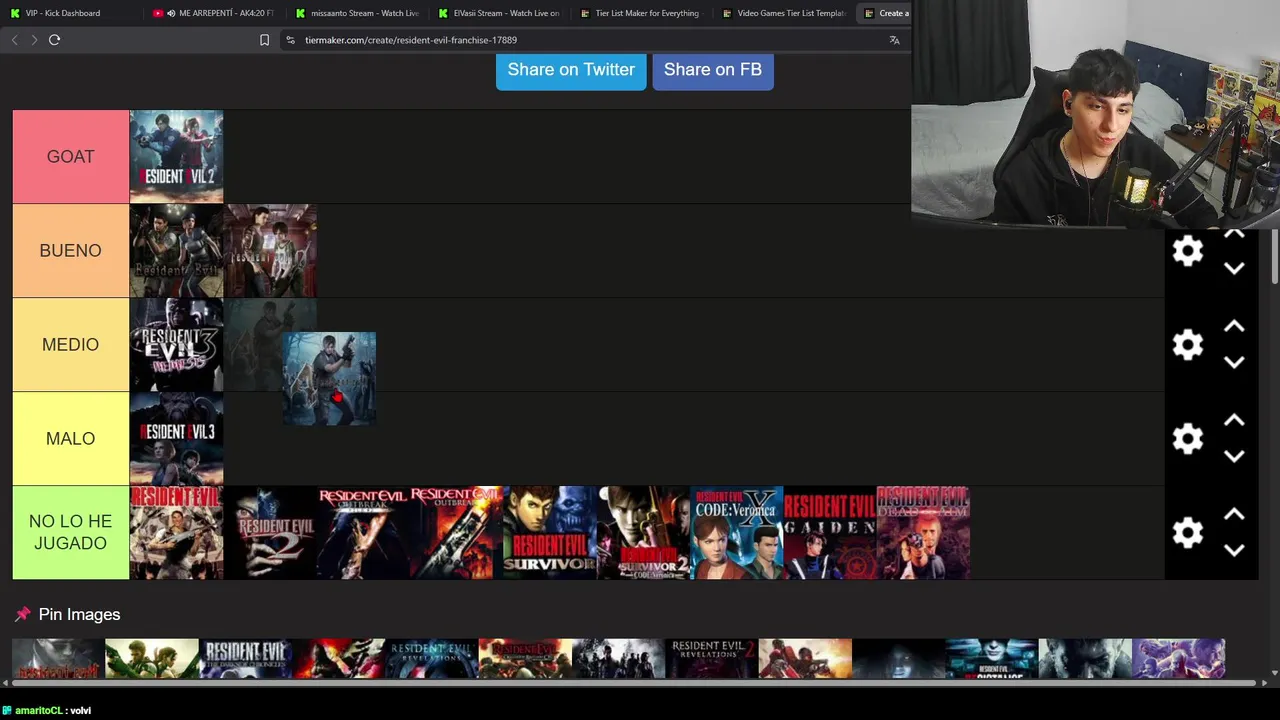Screen dimensions: 1280x720
Task: Select Resident Evil 3 remake in MALO row
Action: (176, 439)
